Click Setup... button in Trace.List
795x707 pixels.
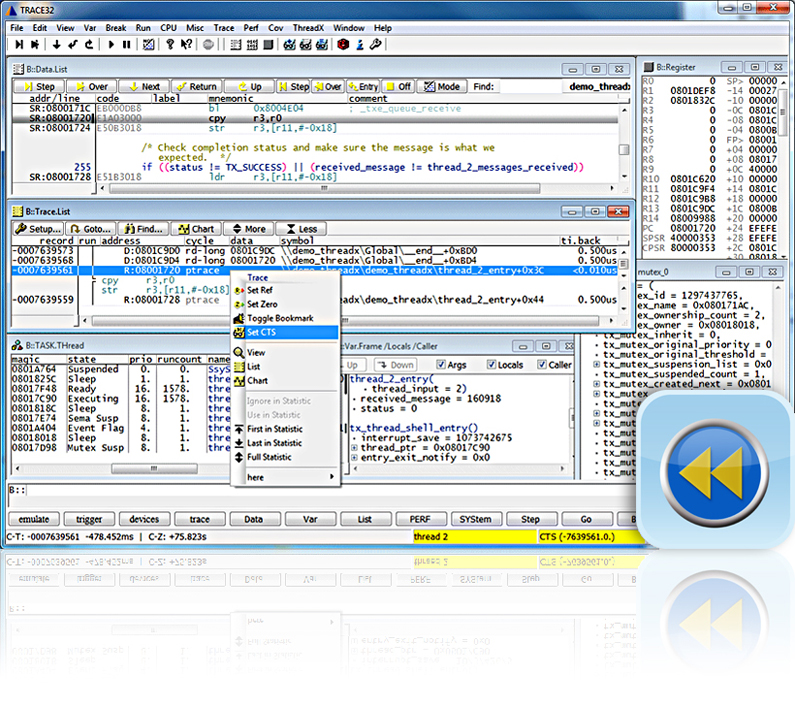39,229
